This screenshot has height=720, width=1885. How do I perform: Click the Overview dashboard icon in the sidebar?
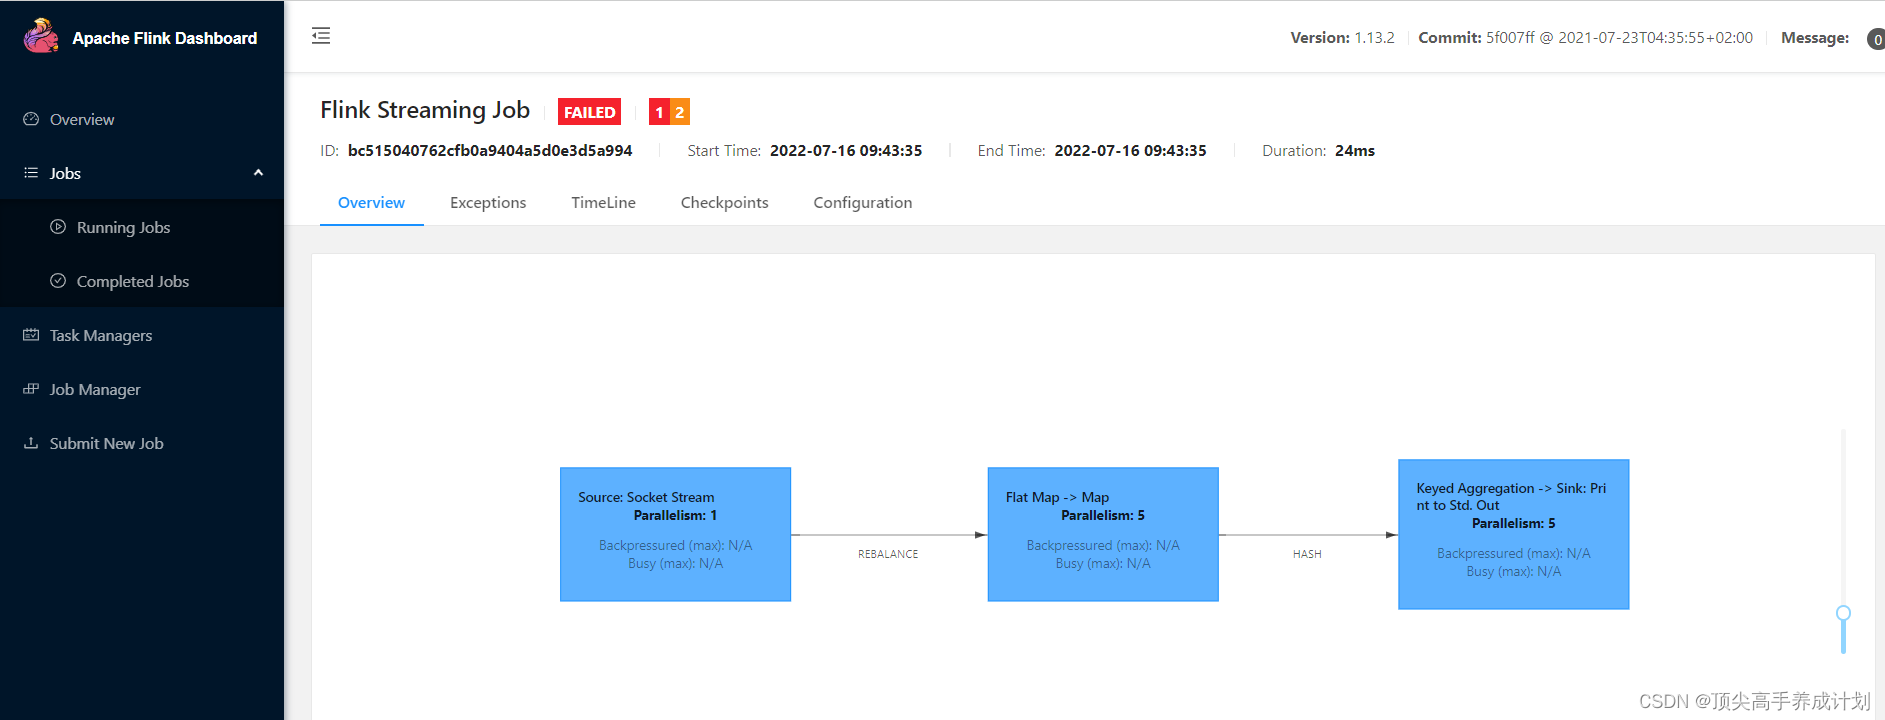[31, 119]
